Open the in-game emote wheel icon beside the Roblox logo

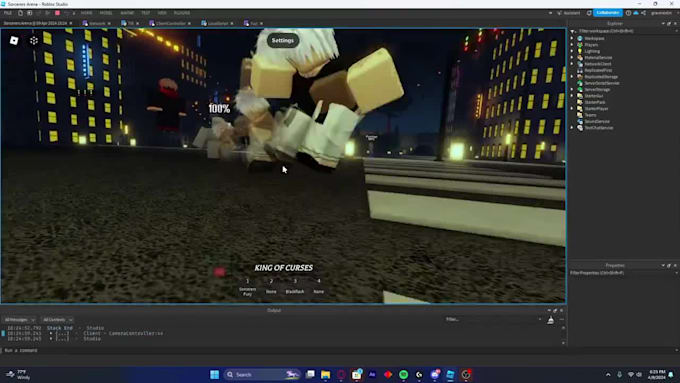[x=33, y=40]
